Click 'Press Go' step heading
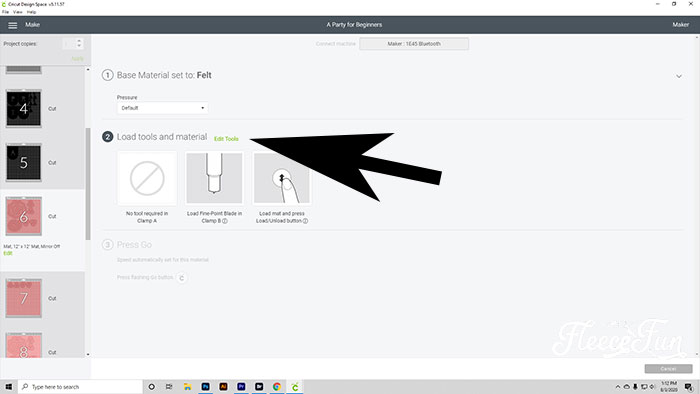 134,245
